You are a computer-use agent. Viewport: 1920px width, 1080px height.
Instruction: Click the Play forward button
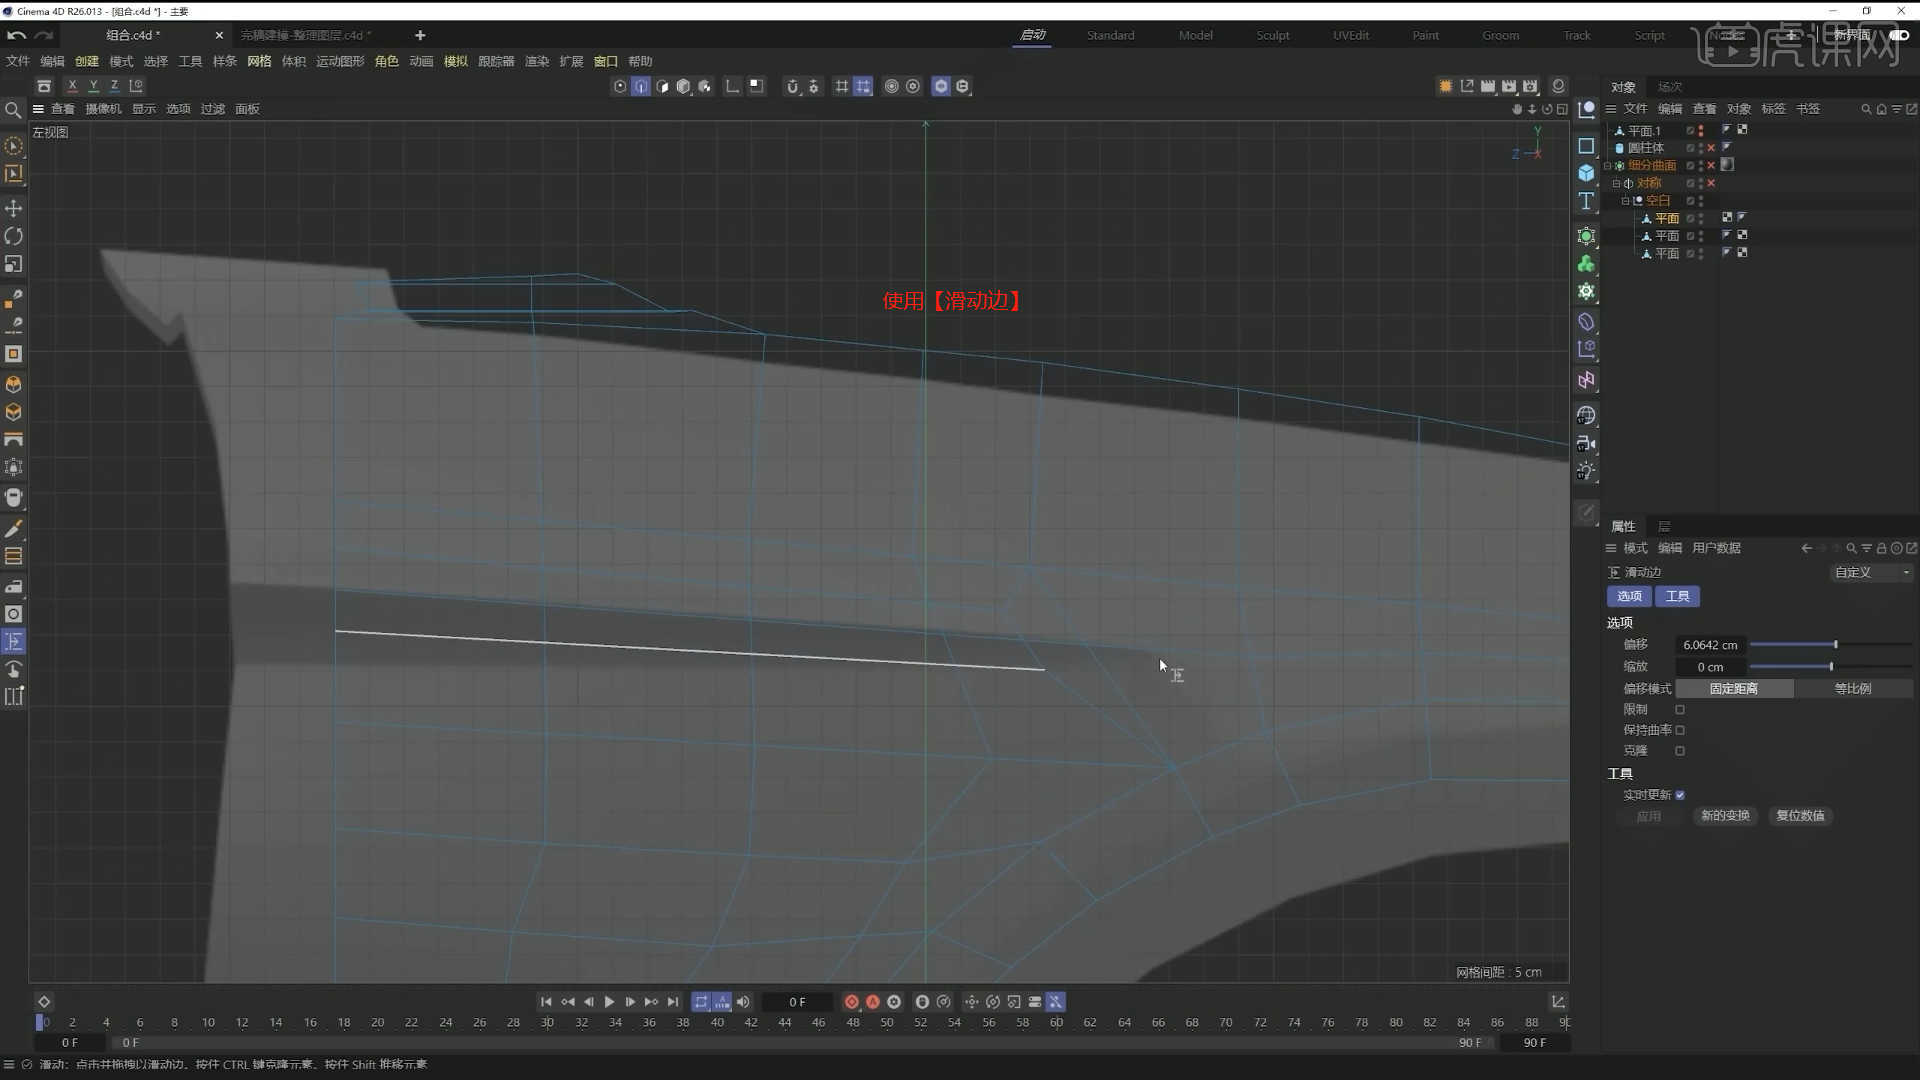tap(609, 1002)
